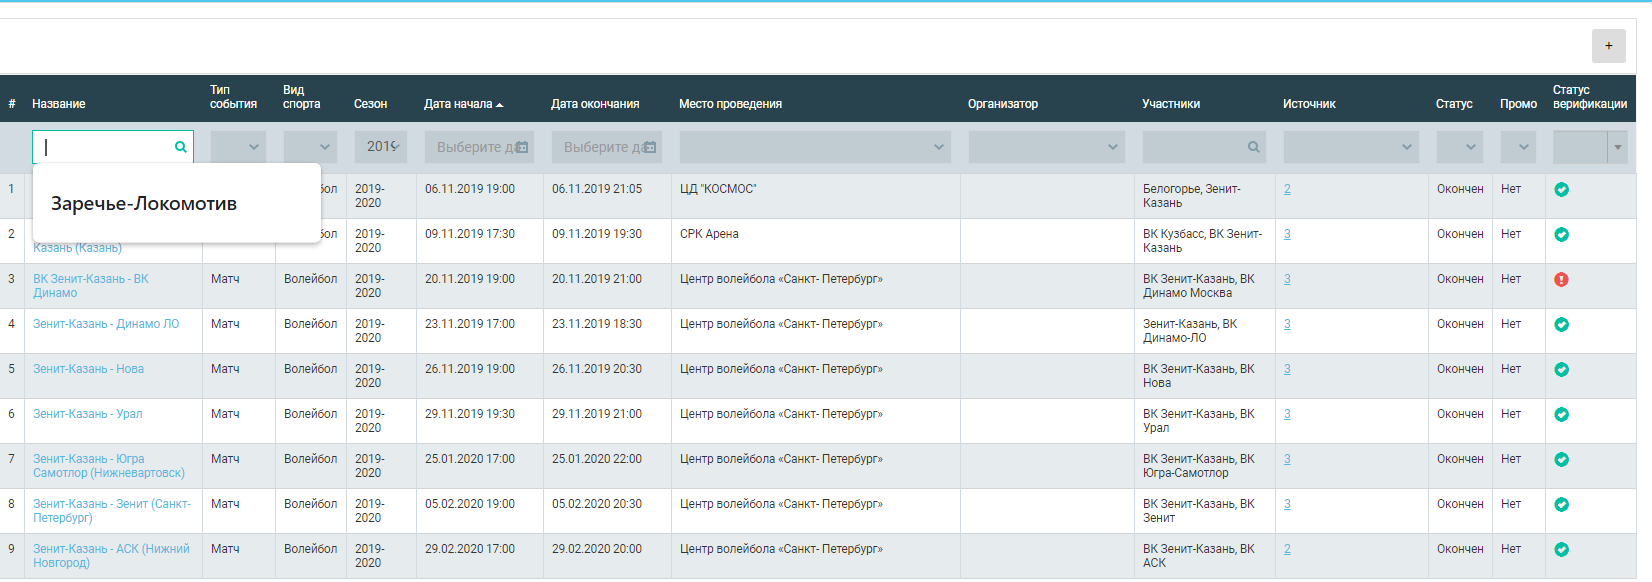
Task: Sort by the Организатор column header
Action: 1003,104
